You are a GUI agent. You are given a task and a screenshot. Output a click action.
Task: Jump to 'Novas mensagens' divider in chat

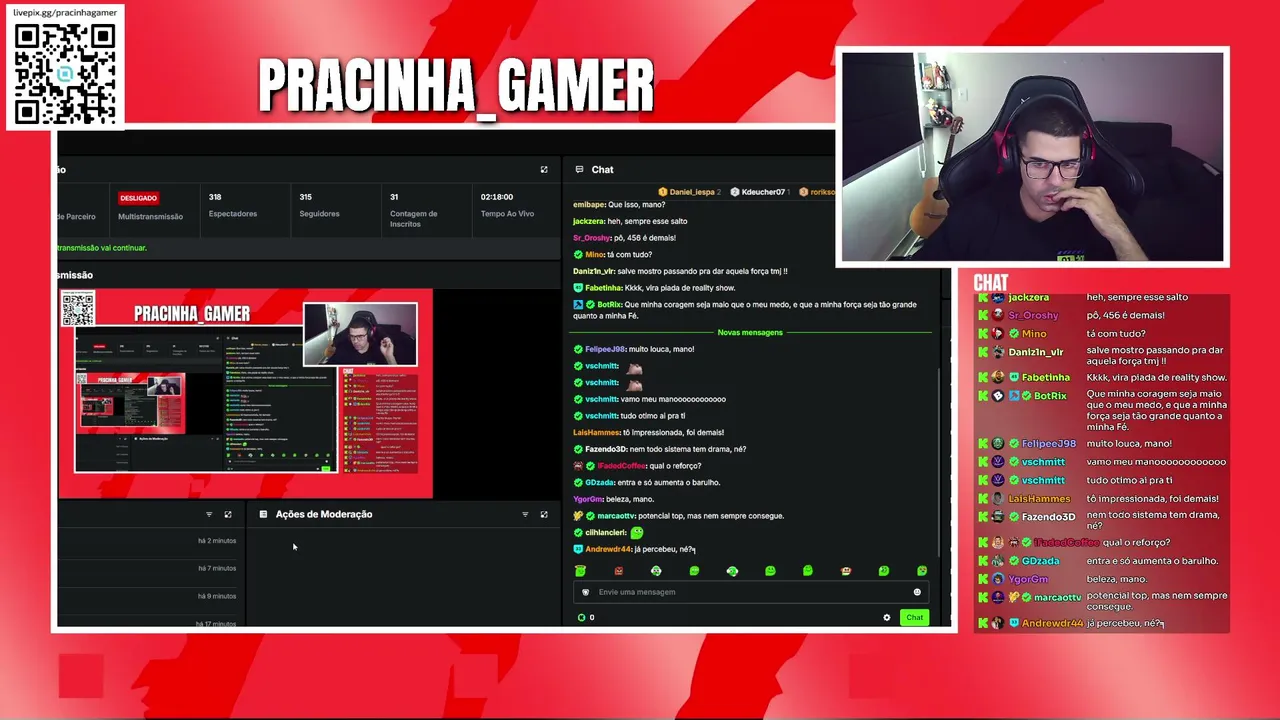[x=750, y=332]
